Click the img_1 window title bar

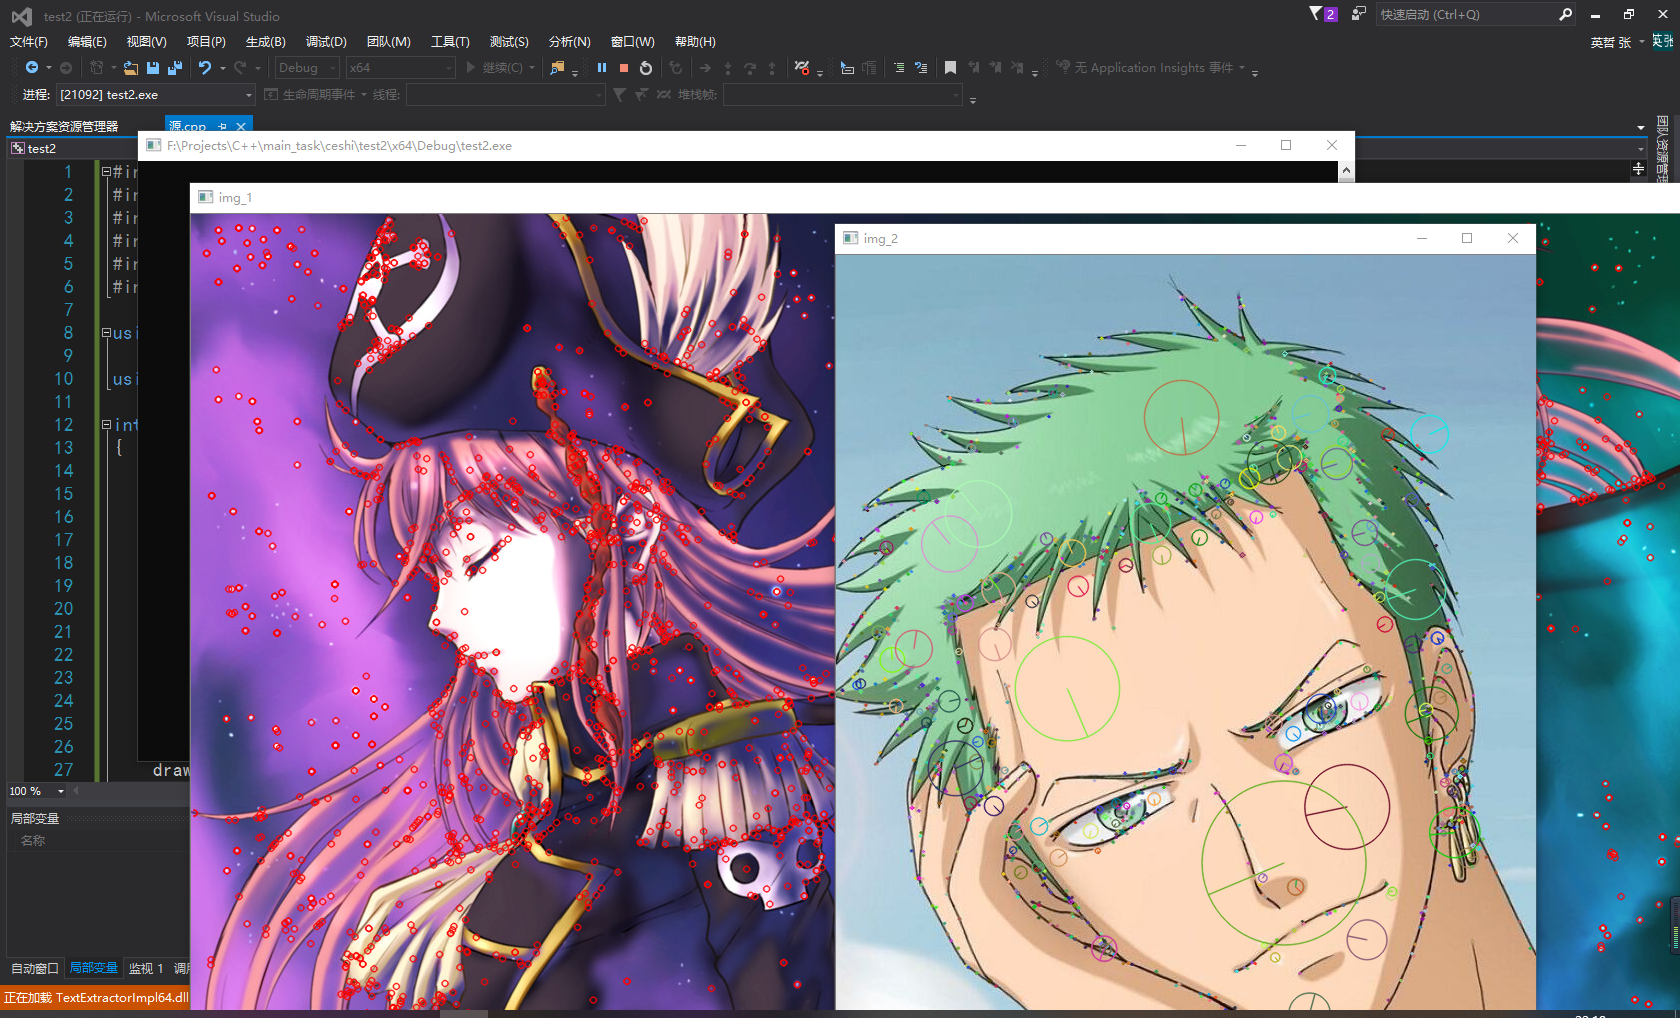coord(935,197)
